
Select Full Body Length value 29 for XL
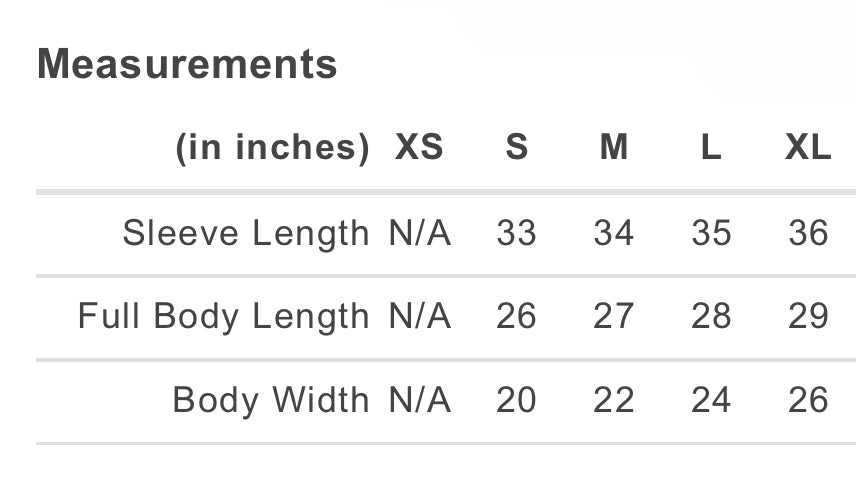(808, 317)
